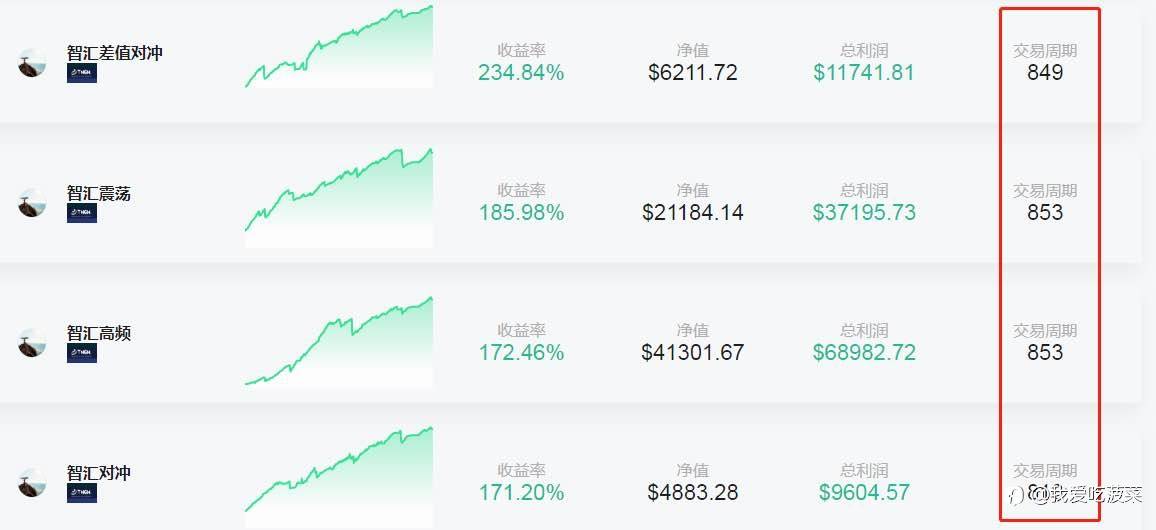Viewport: 1156px width, 530px height.
Task: Click the $21184.14 net value figure
Action: 693,213
